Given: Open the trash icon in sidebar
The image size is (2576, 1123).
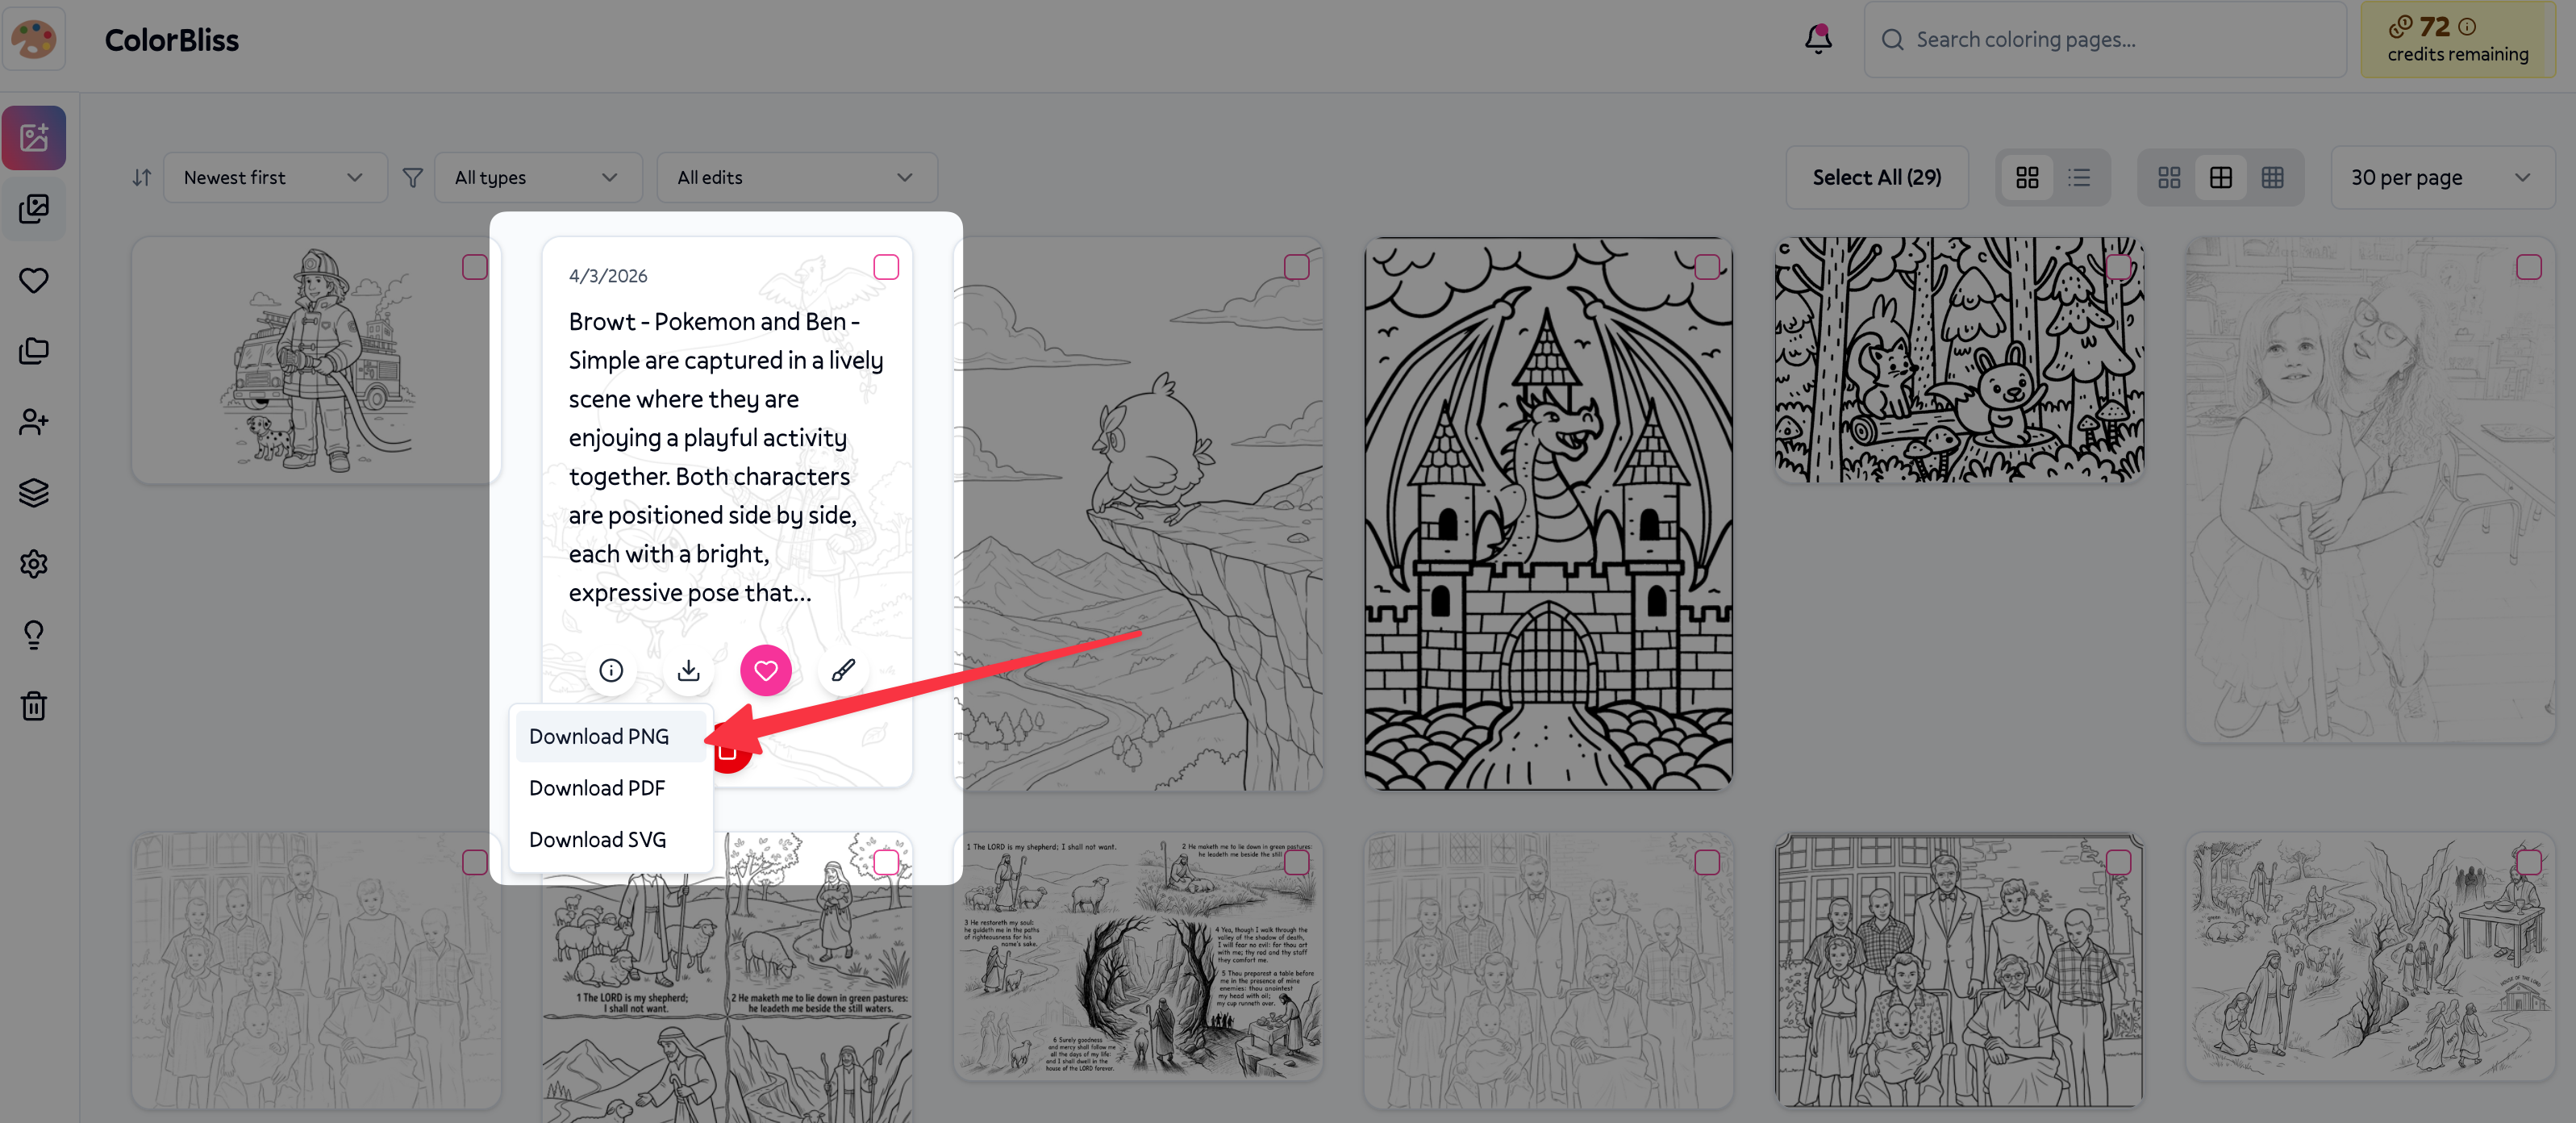Looking at the screenshot, I should pos(34,706).
